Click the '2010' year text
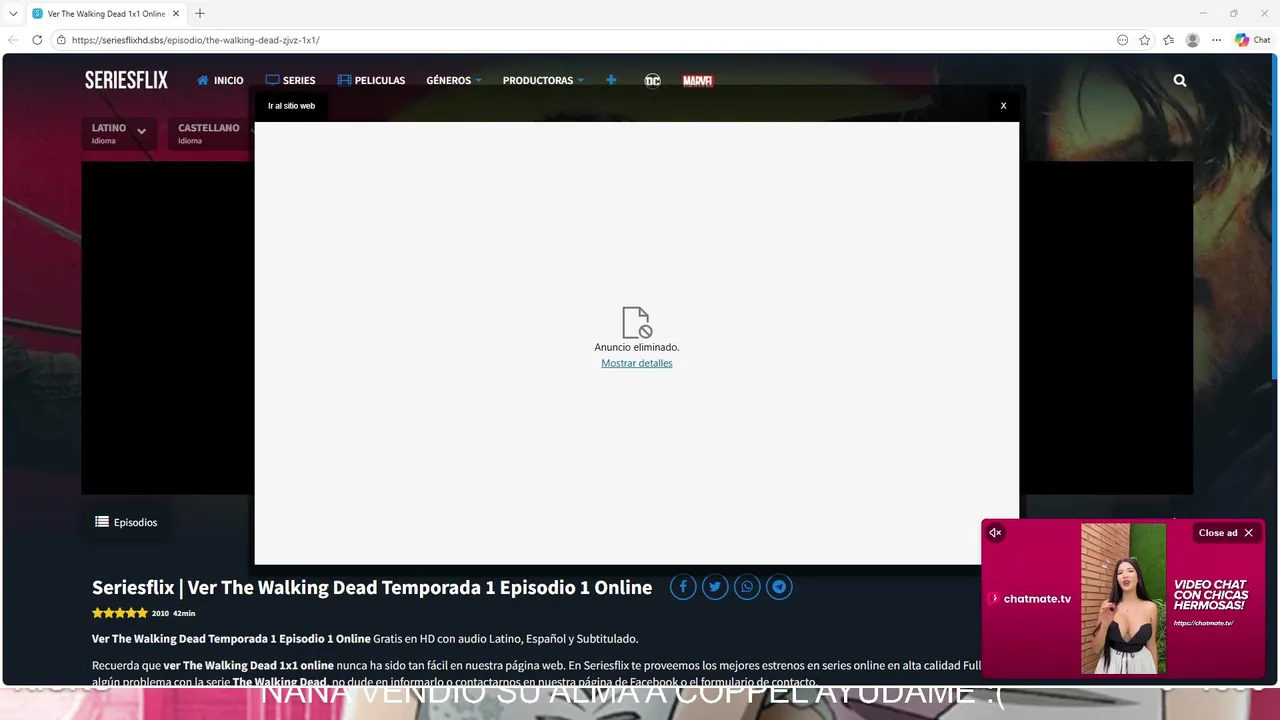 [160, 613]
